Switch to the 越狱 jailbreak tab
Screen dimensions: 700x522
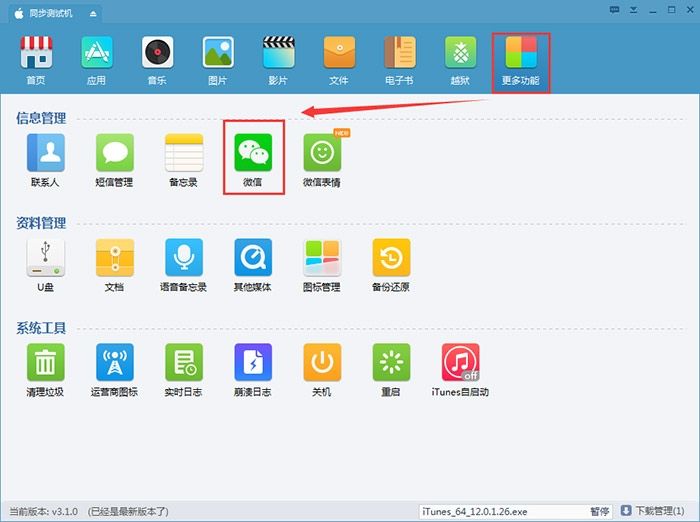point(460,59)
